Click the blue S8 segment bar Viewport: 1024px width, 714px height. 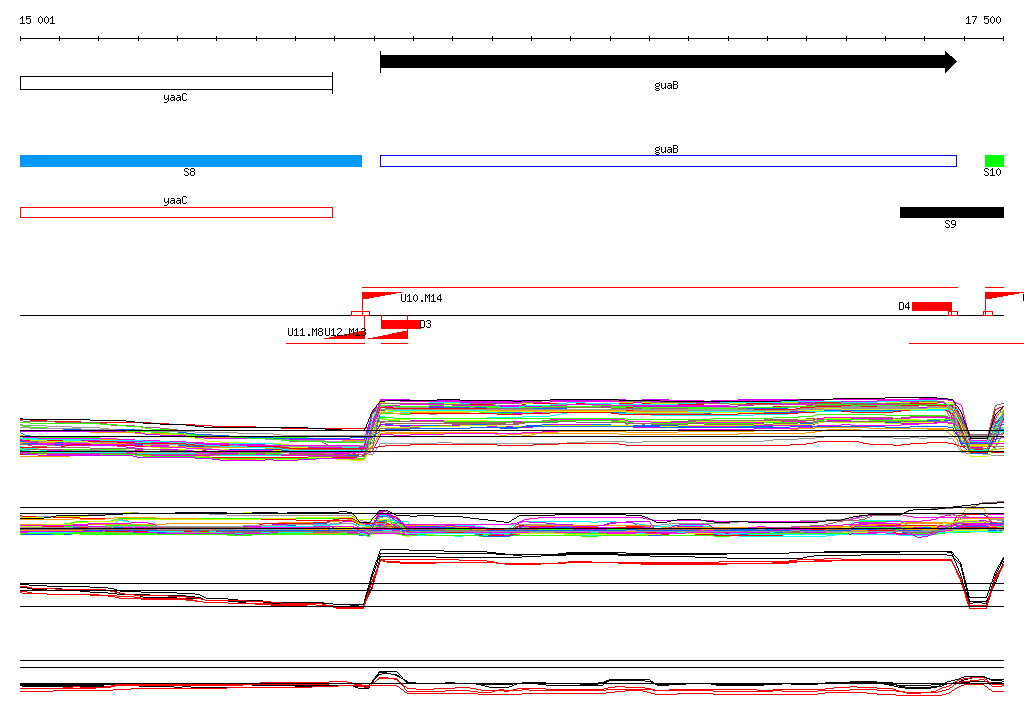pyautogui.click(x=191, y=161)
